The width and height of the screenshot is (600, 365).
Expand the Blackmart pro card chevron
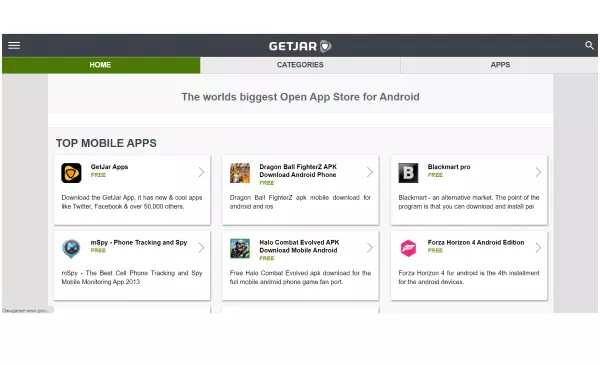coord(538,172)
